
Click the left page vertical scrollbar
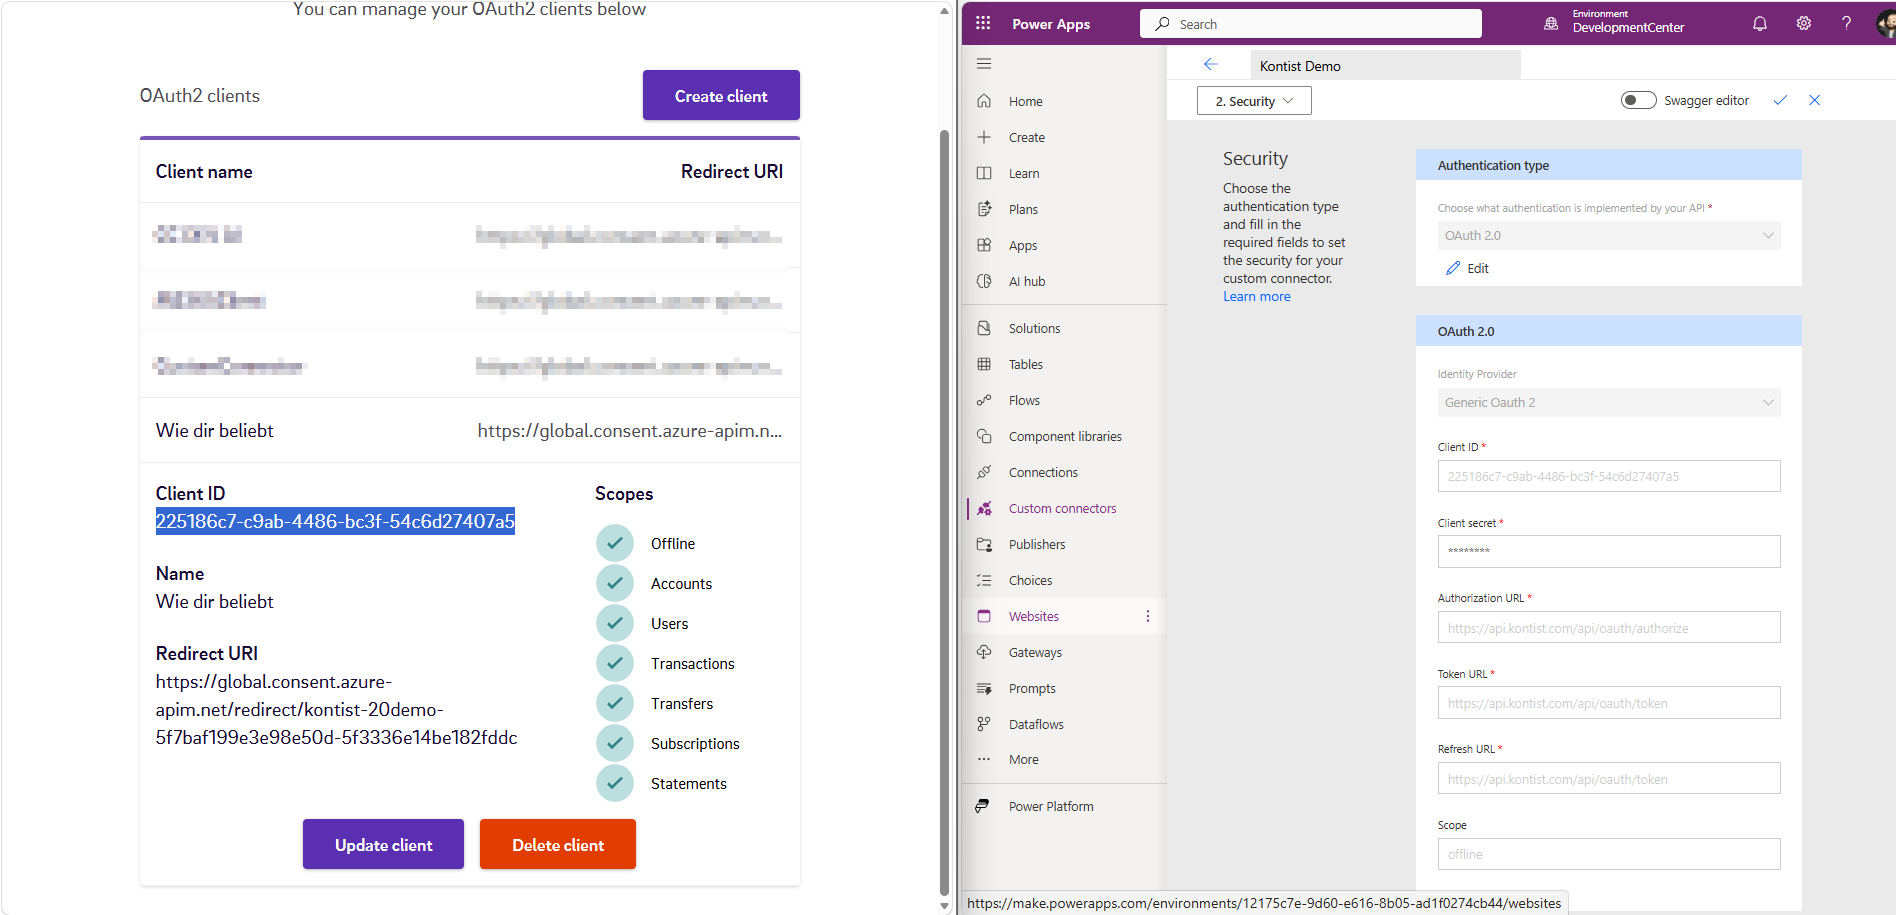(x=944, y=500)
